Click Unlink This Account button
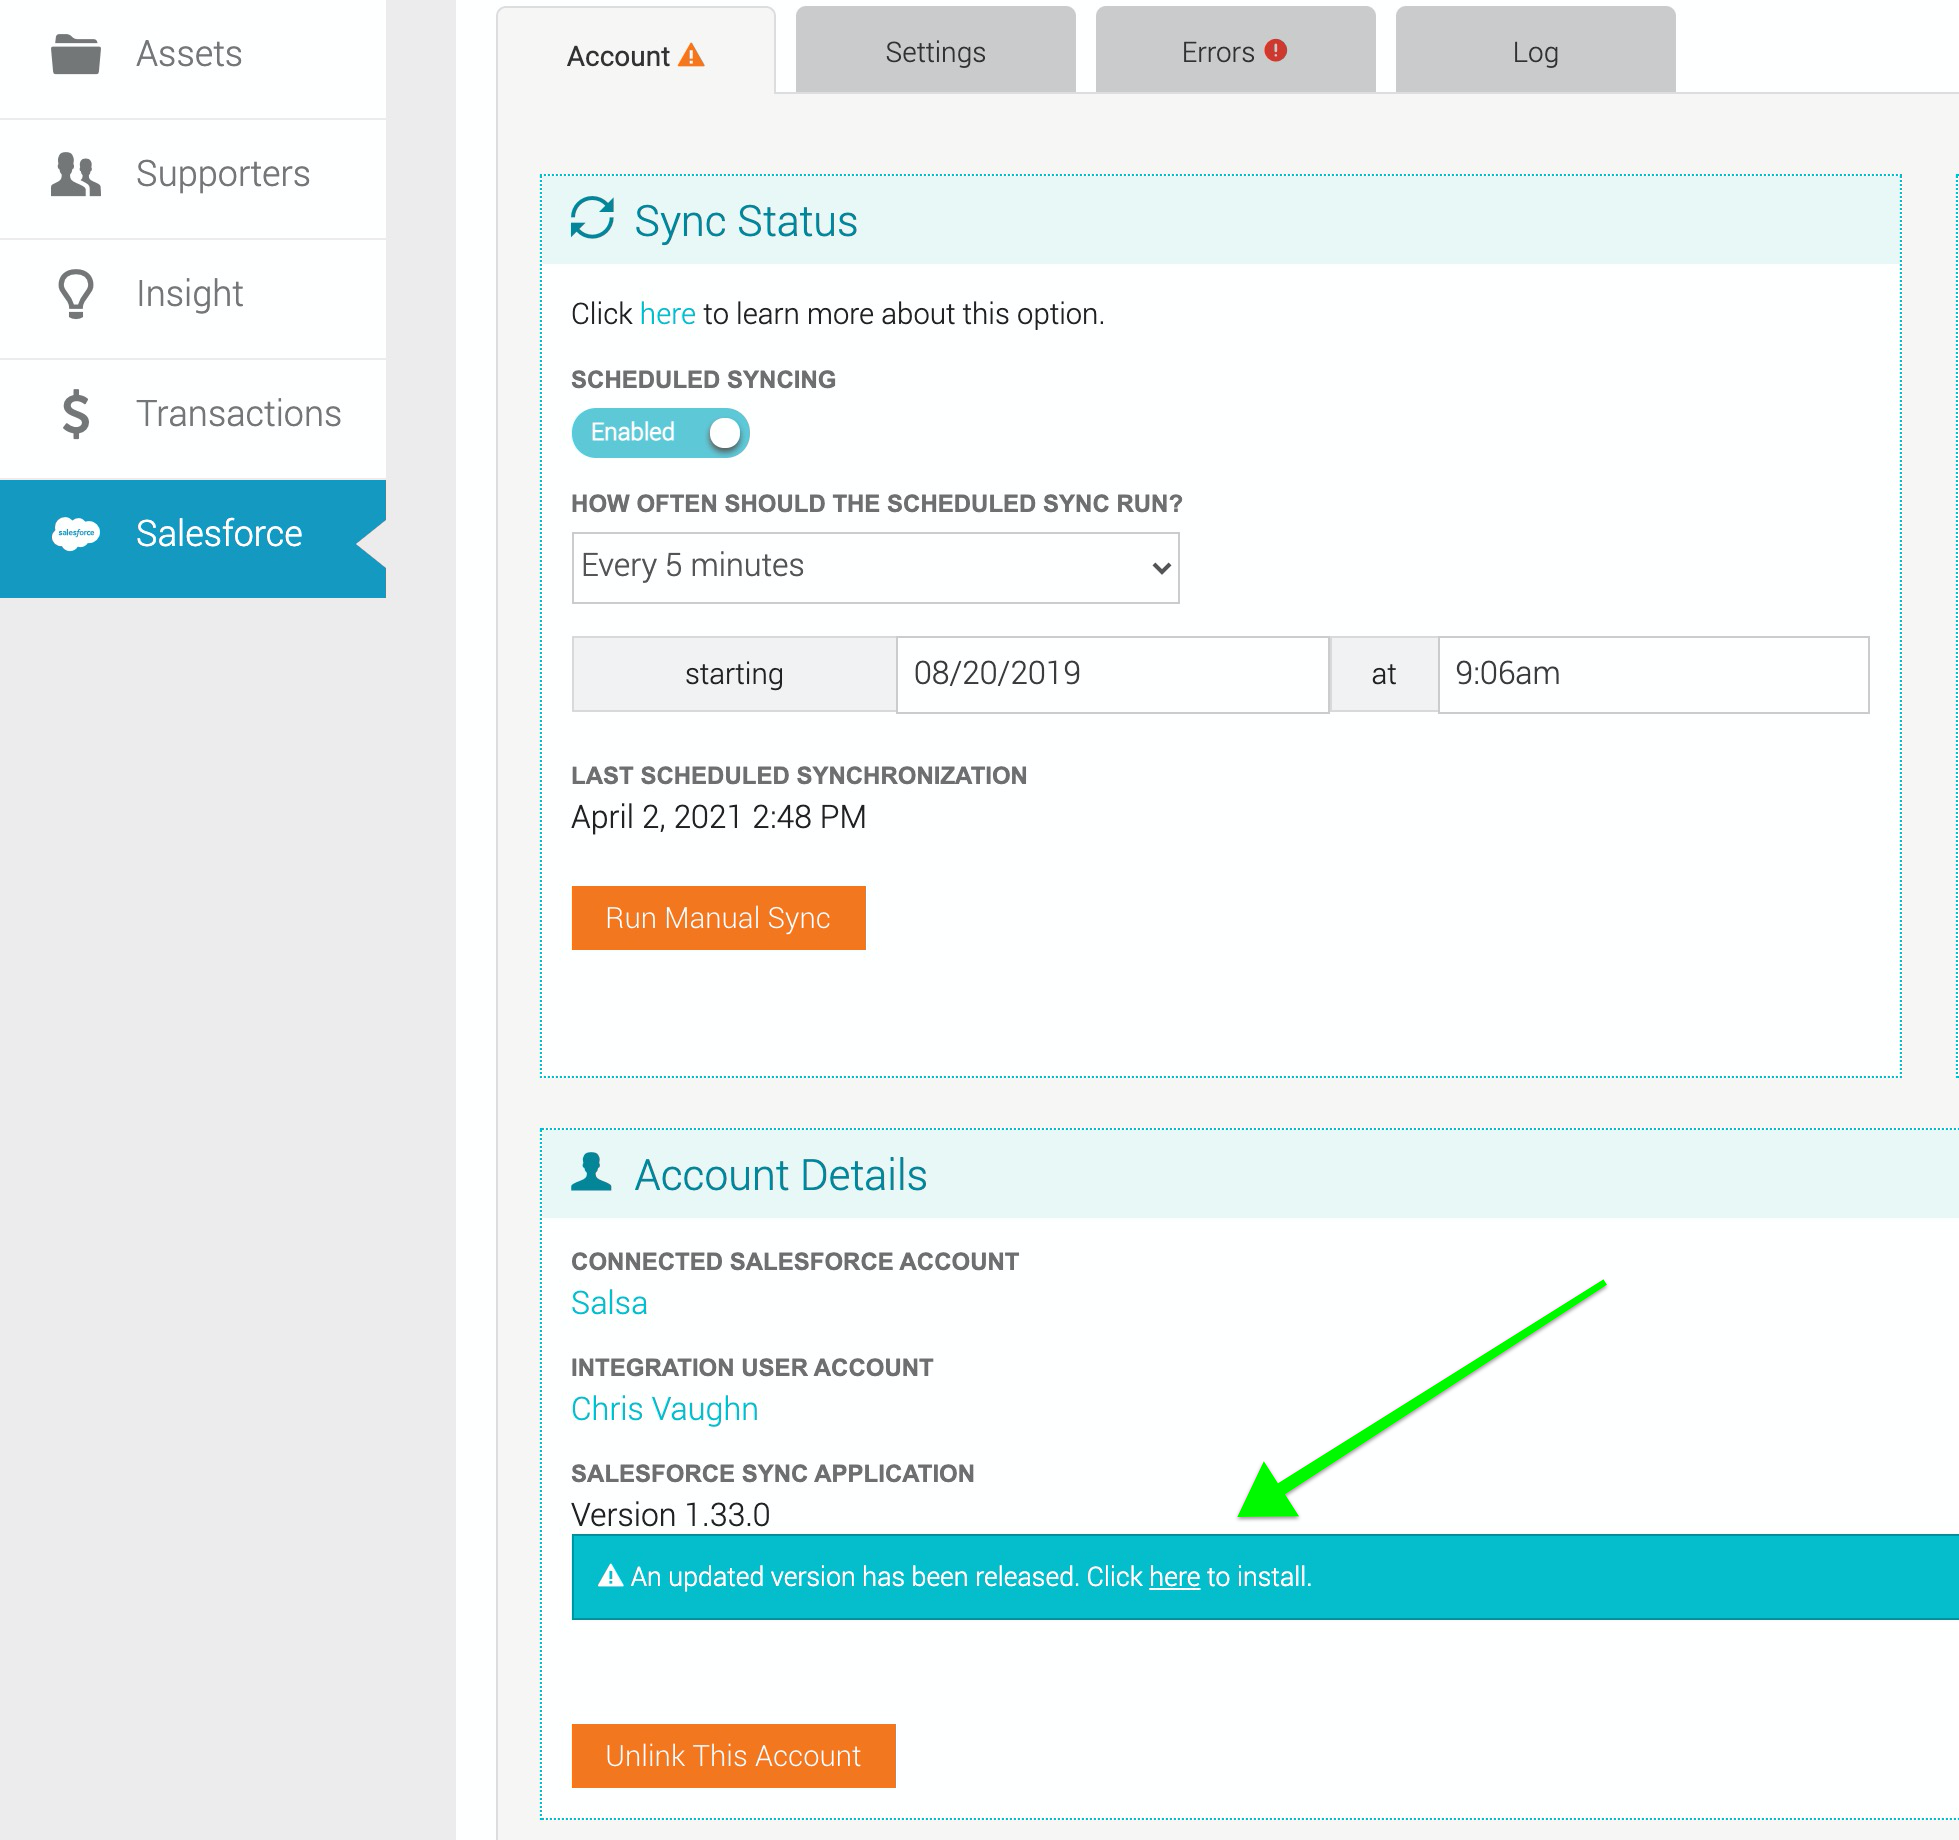Viewport: 1959px width, 1840px height. (x=733, y=1756)
